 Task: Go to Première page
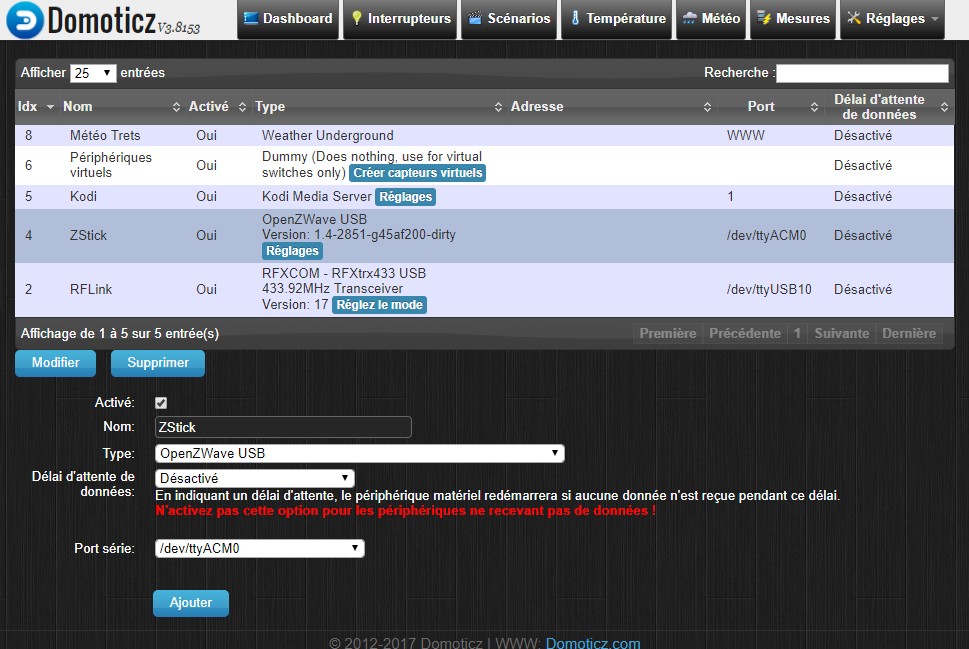(x=667, y=334)
